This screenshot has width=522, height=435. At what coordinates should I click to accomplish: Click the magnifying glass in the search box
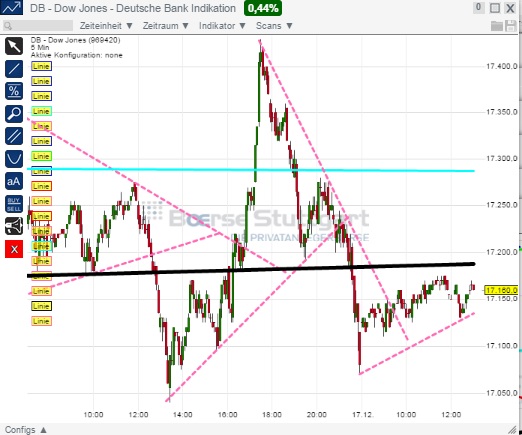pyautogui.click(x=8, y=26)
